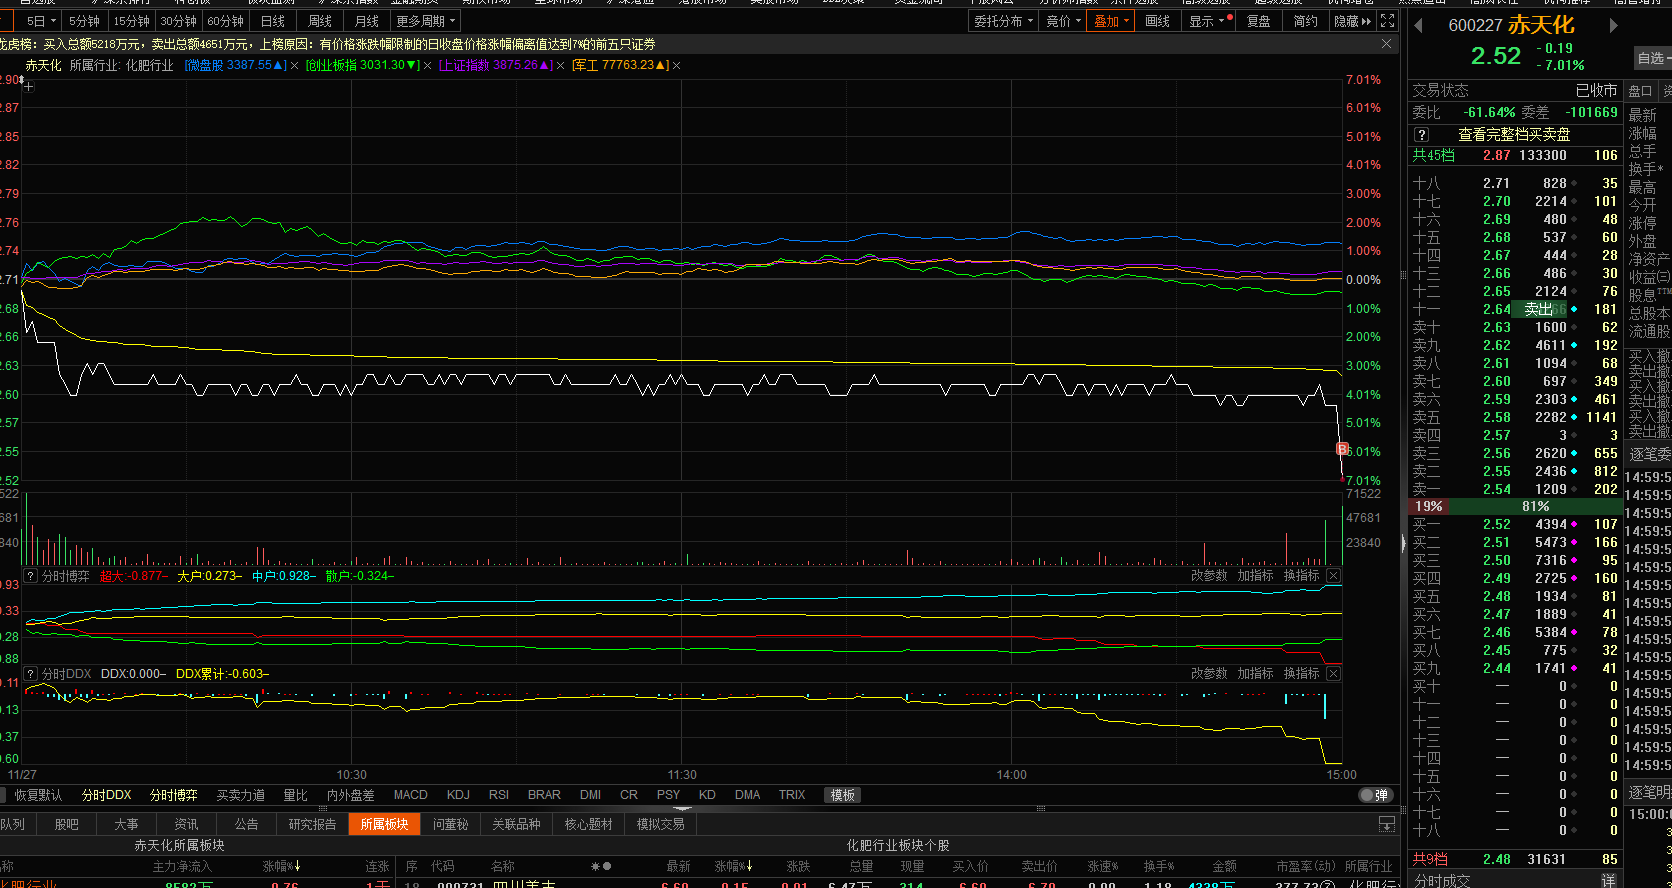Select 恢复默认 indicator option
Viewport: 1672px width, 888px height.
38,795
